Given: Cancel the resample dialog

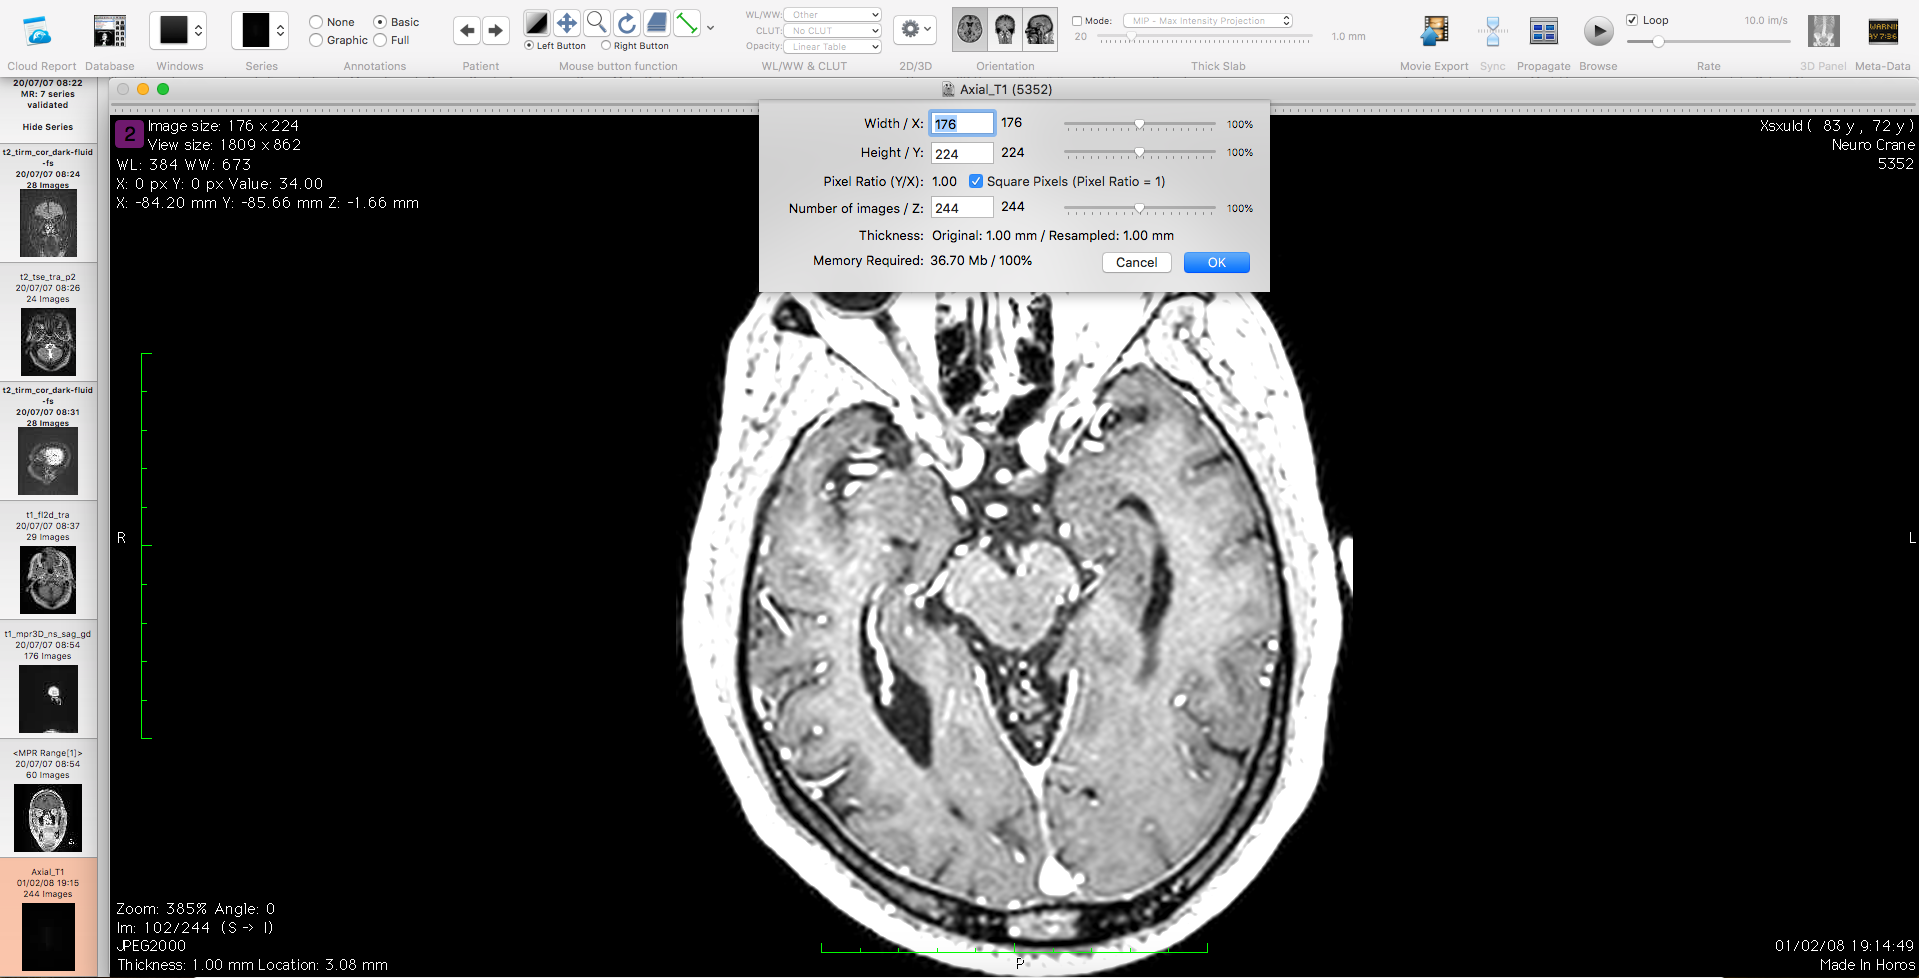Looking at the screenshot, I should click(x=1136, y=263).
